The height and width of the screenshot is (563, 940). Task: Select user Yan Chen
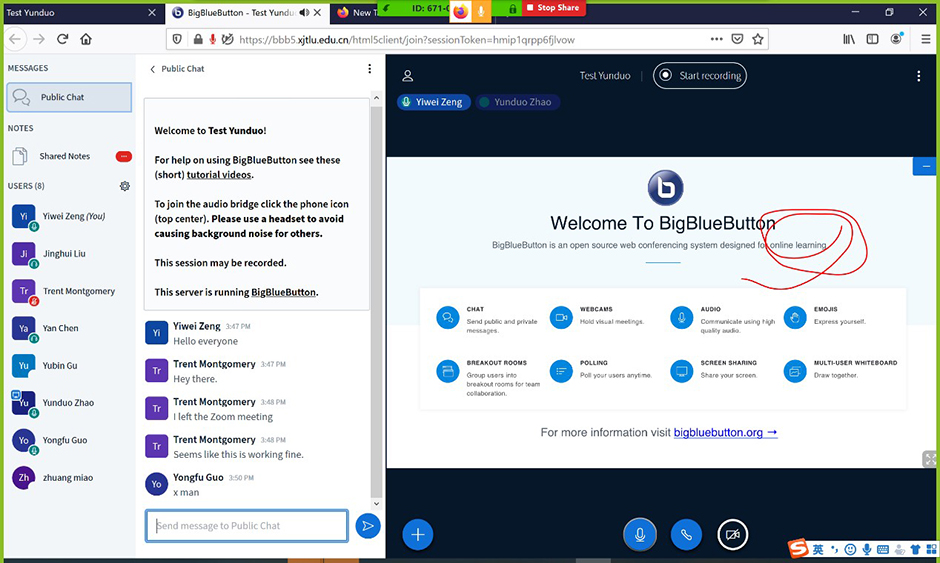click(69, 328)
